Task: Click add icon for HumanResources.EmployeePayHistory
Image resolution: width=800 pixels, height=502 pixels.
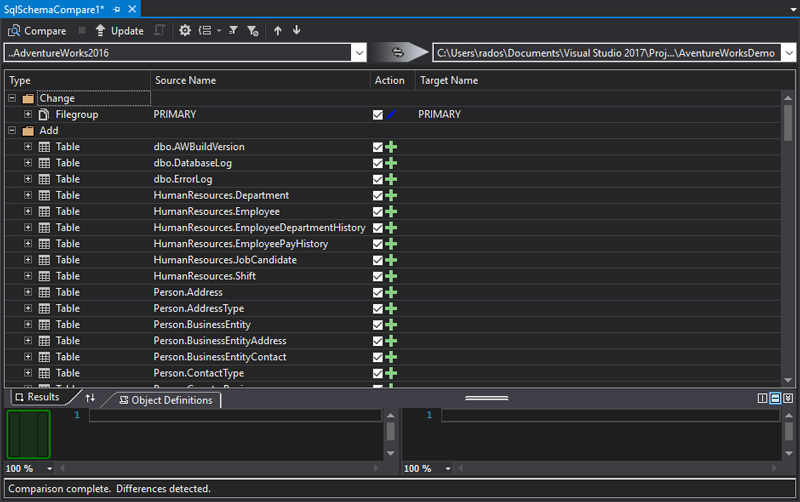Action: click(x=391, y=244)
